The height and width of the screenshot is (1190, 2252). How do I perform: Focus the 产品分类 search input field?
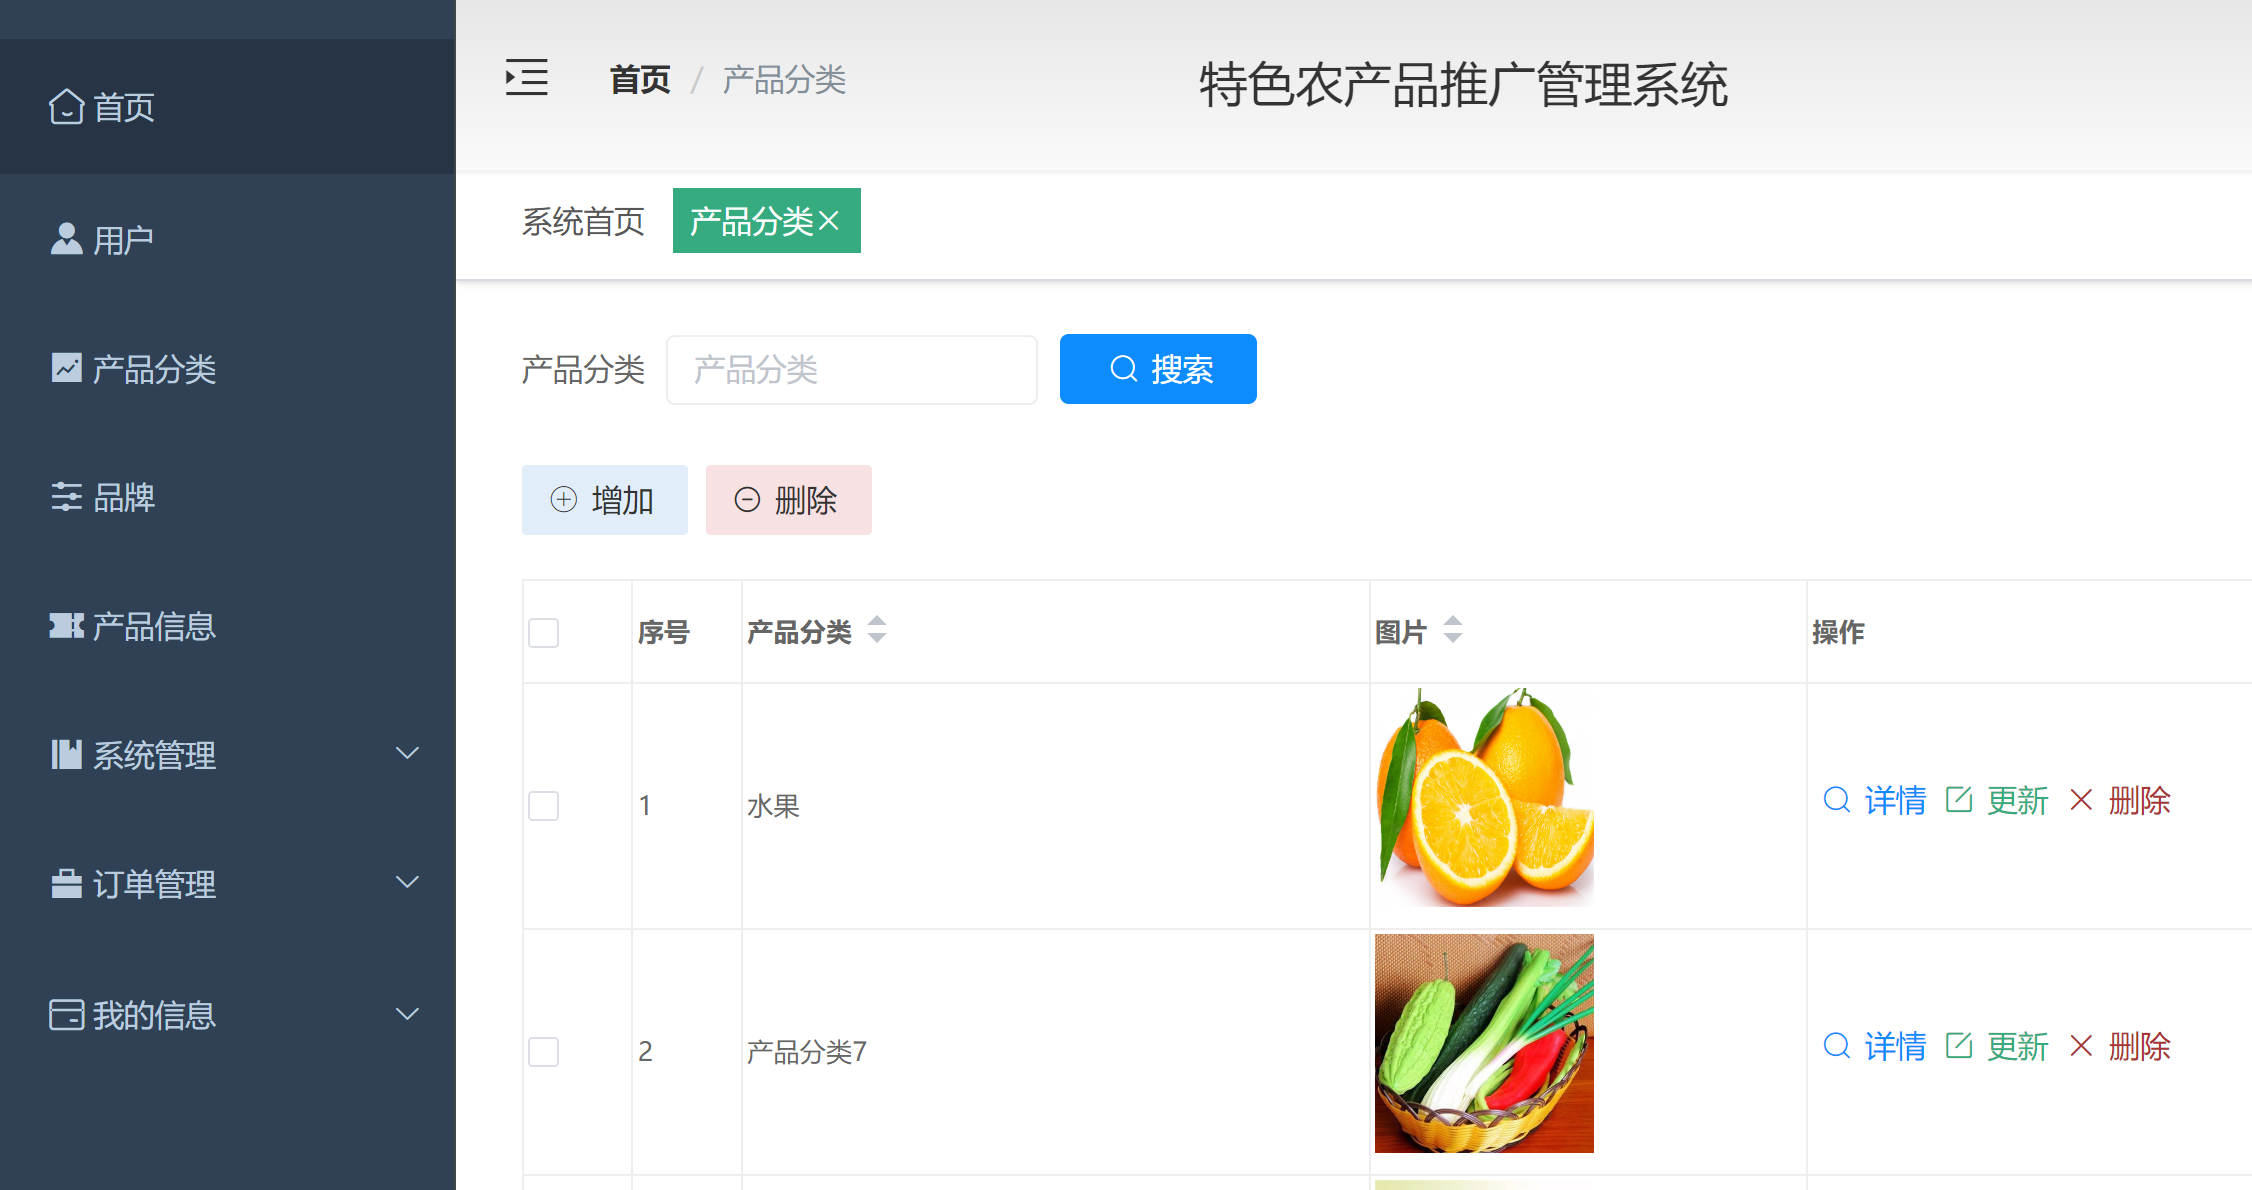pyautogui.click(x=852, y=370)
